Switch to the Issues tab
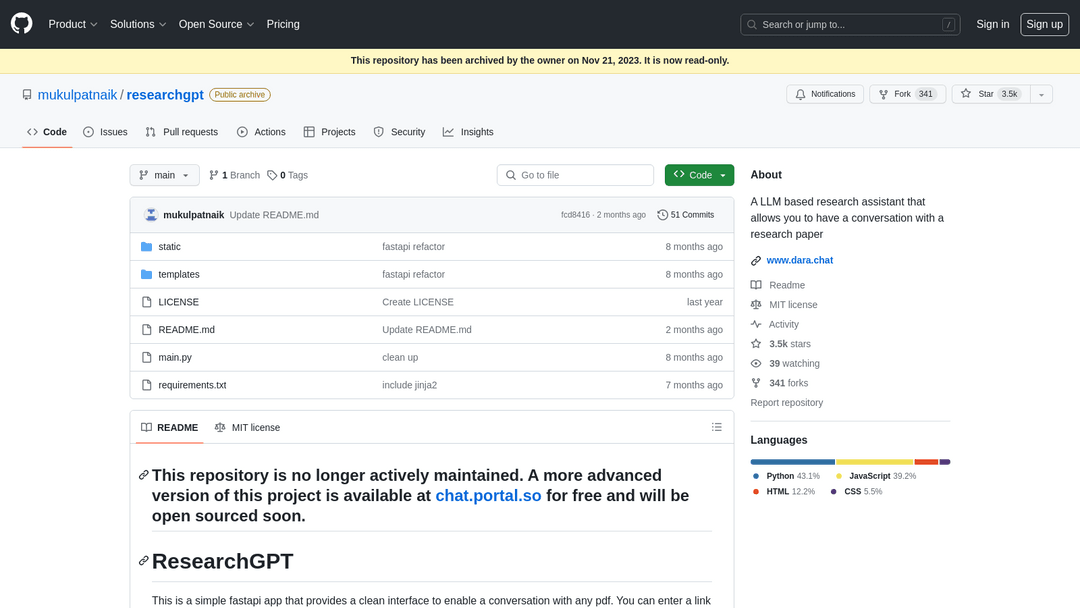Screen dimensions: 1080x608 pos(105,132)
